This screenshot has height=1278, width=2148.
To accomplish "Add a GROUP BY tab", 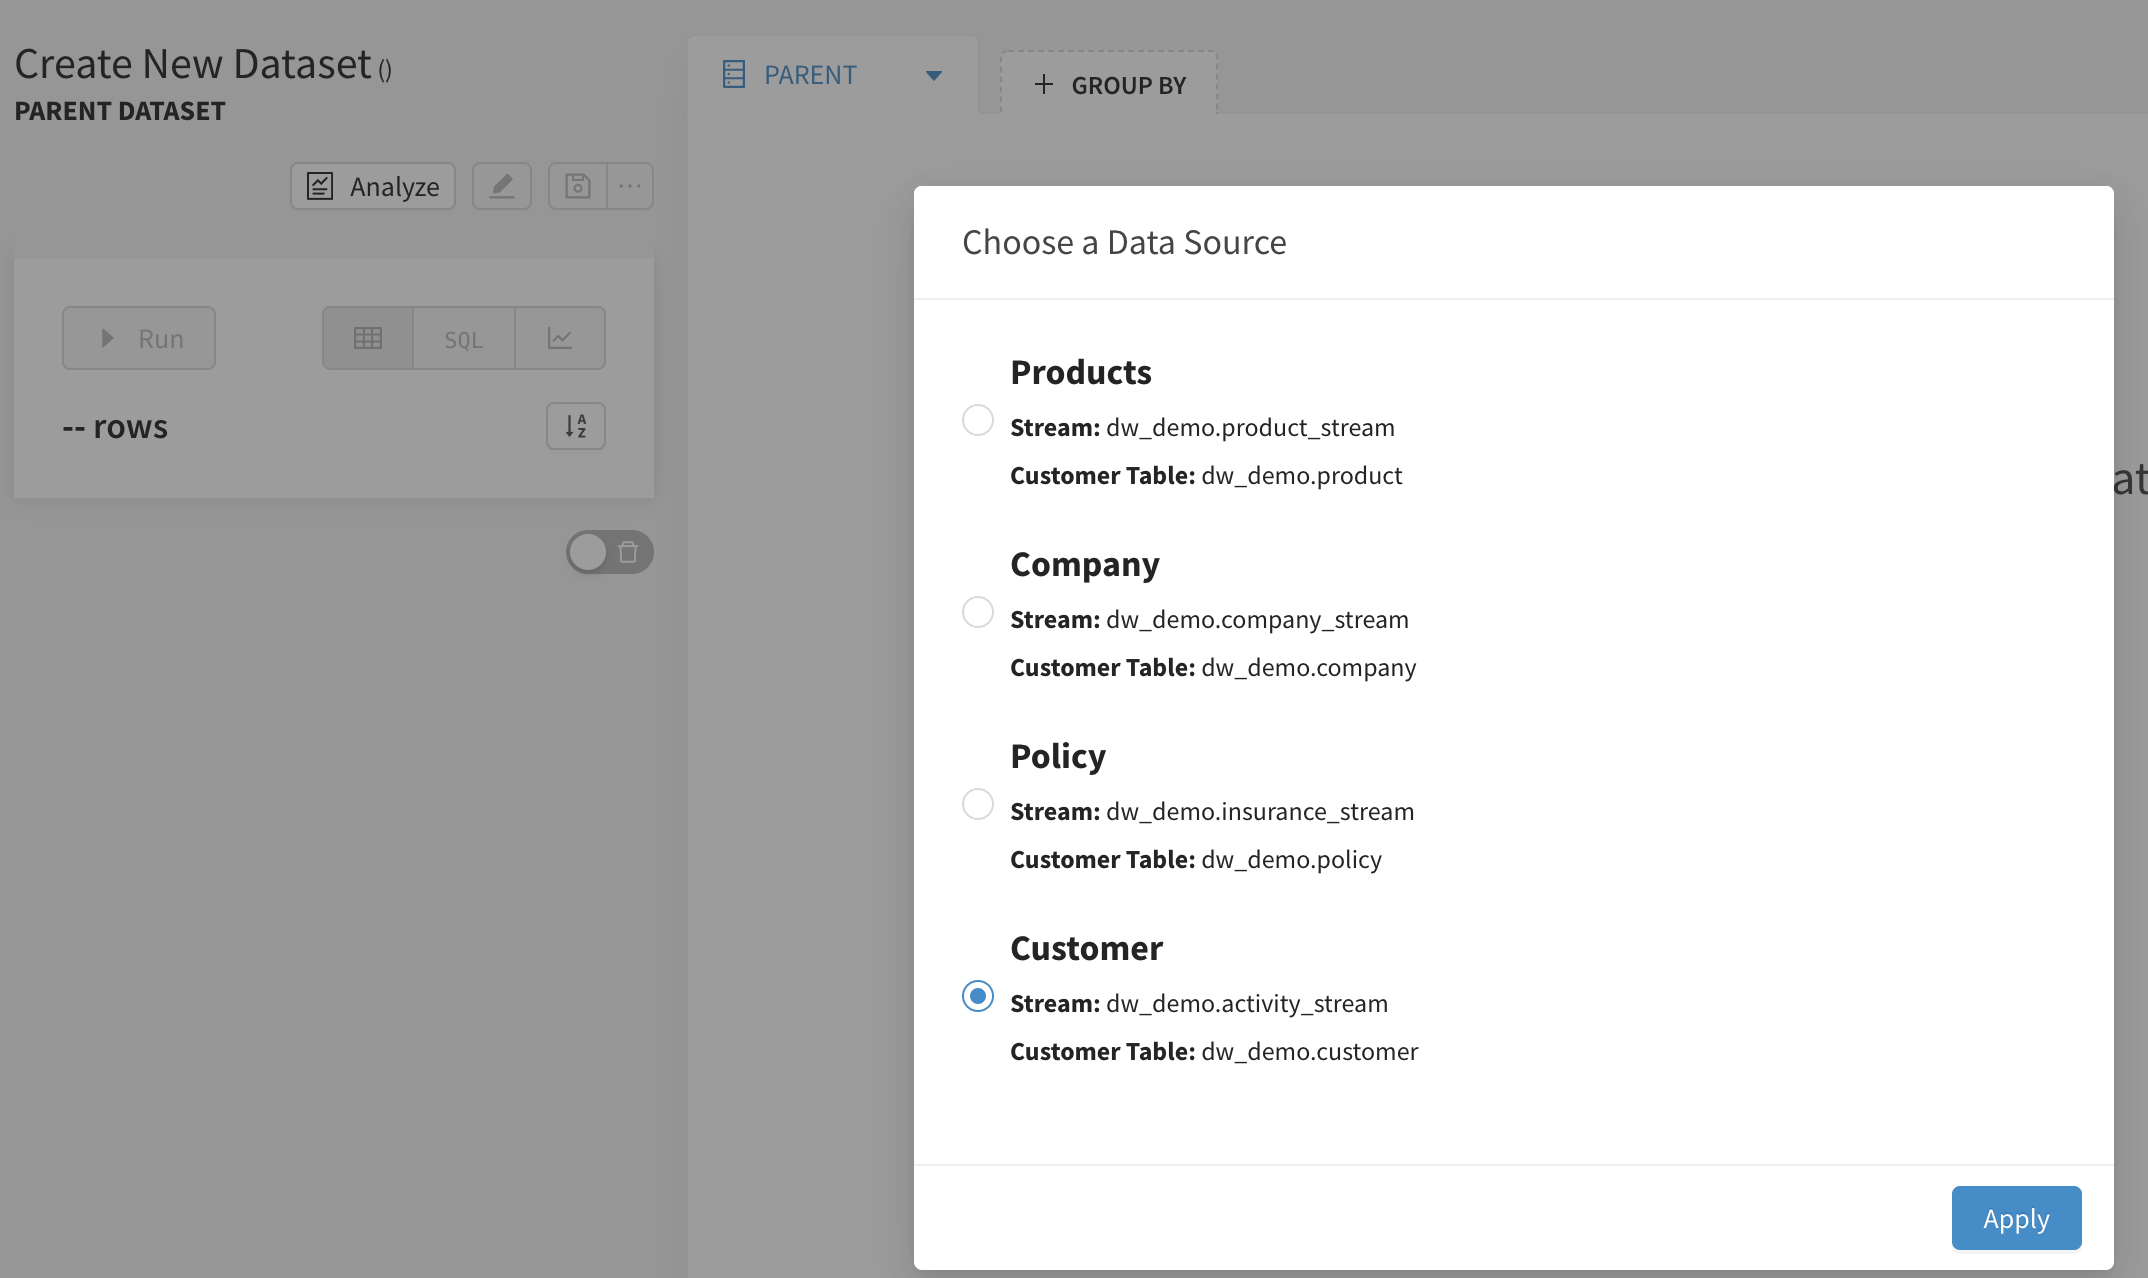I will 1109,85.
